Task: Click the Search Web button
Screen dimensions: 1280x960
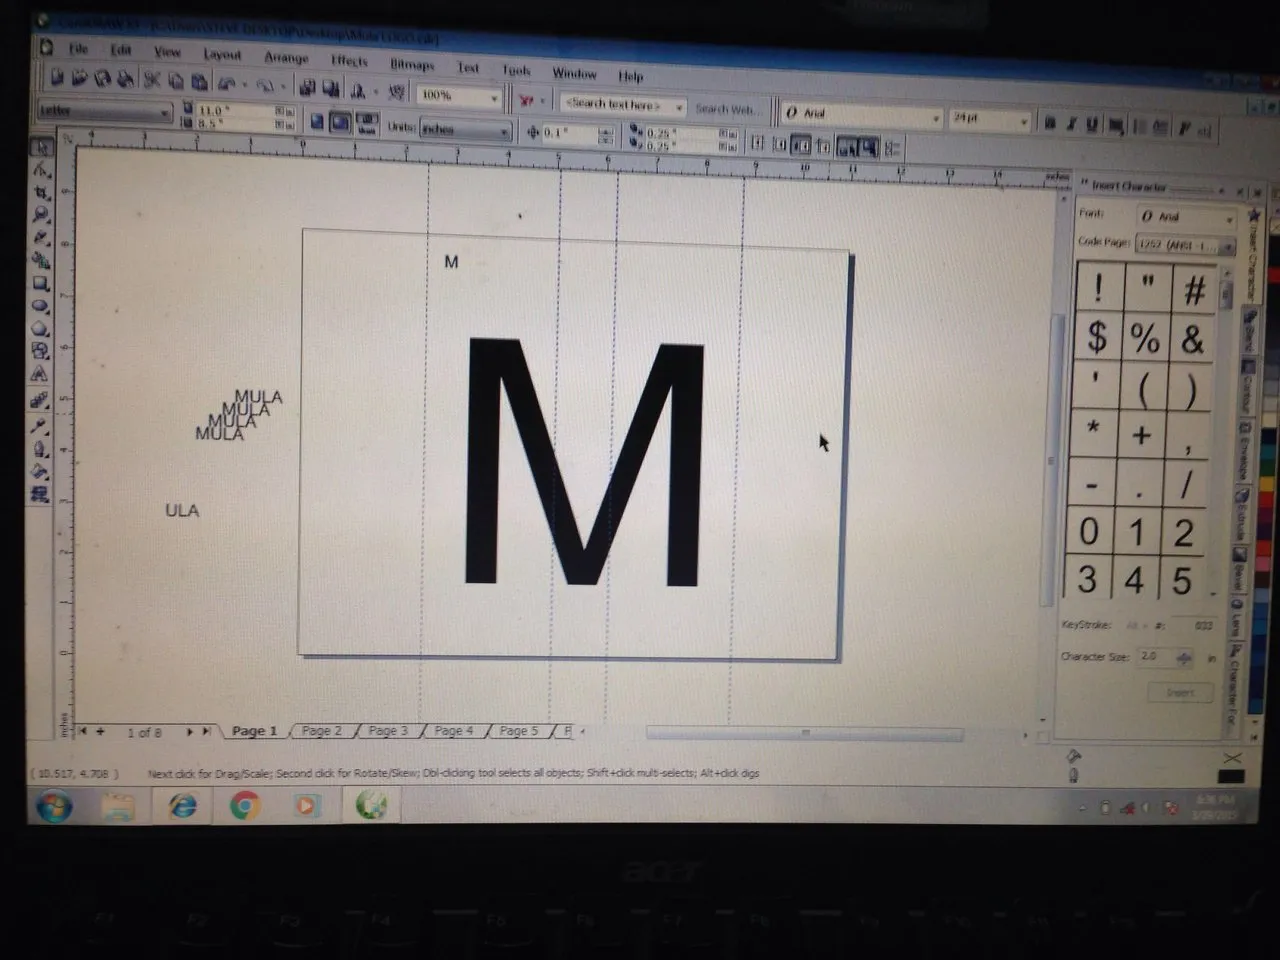Action: tap(724, 109)
